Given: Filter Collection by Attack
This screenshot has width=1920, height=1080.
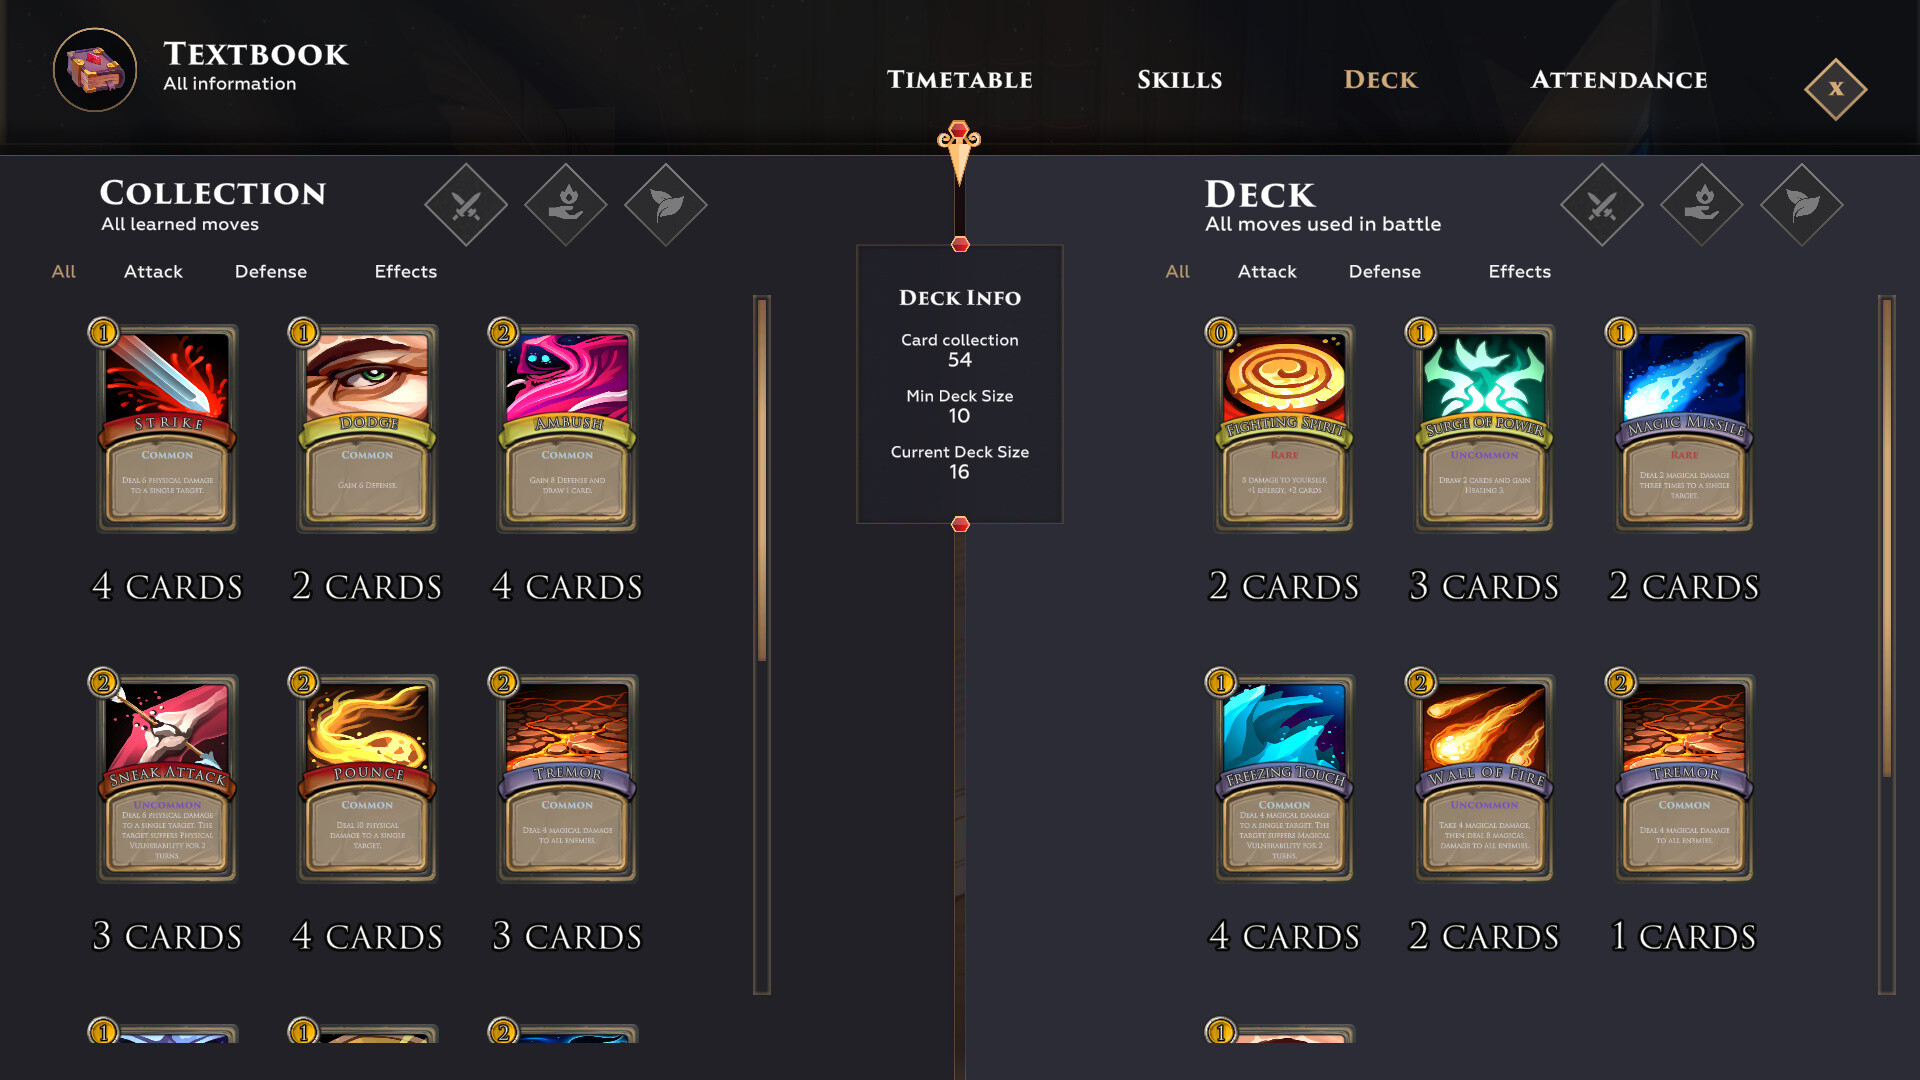Looking at the screenshot, I should (153, 271).
